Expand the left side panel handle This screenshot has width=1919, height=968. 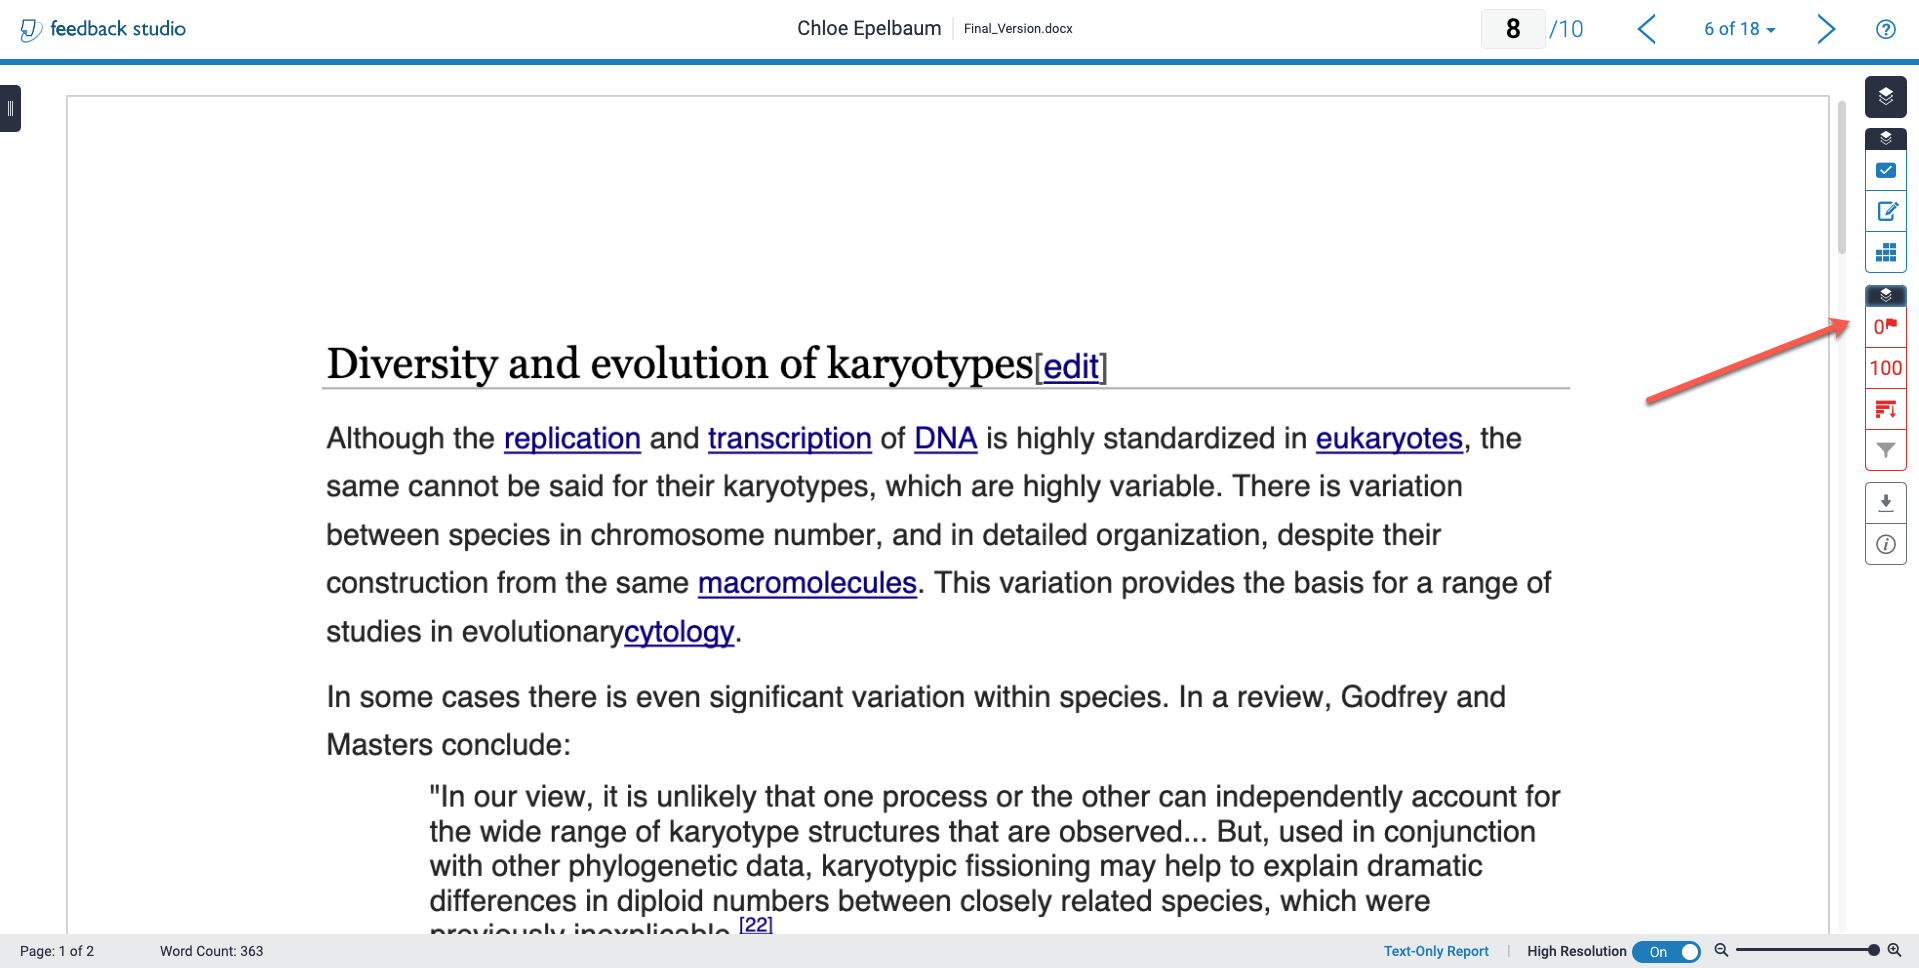(x=10, y=109)
